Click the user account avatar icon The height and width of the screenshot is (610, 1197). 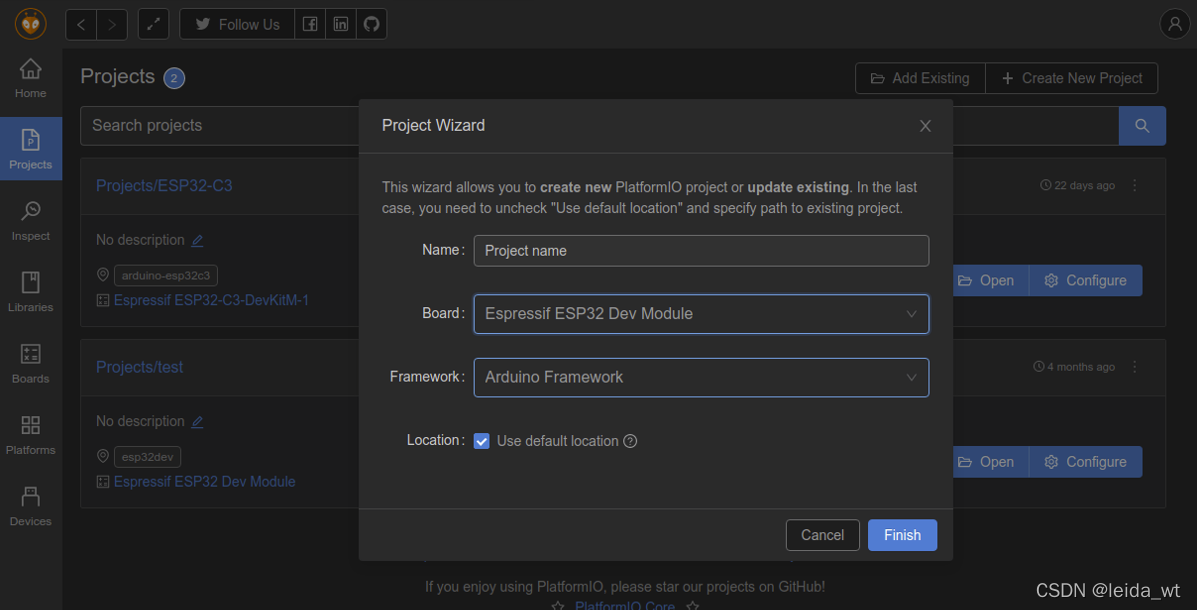pyautogui.click(x=1175, y=24)
